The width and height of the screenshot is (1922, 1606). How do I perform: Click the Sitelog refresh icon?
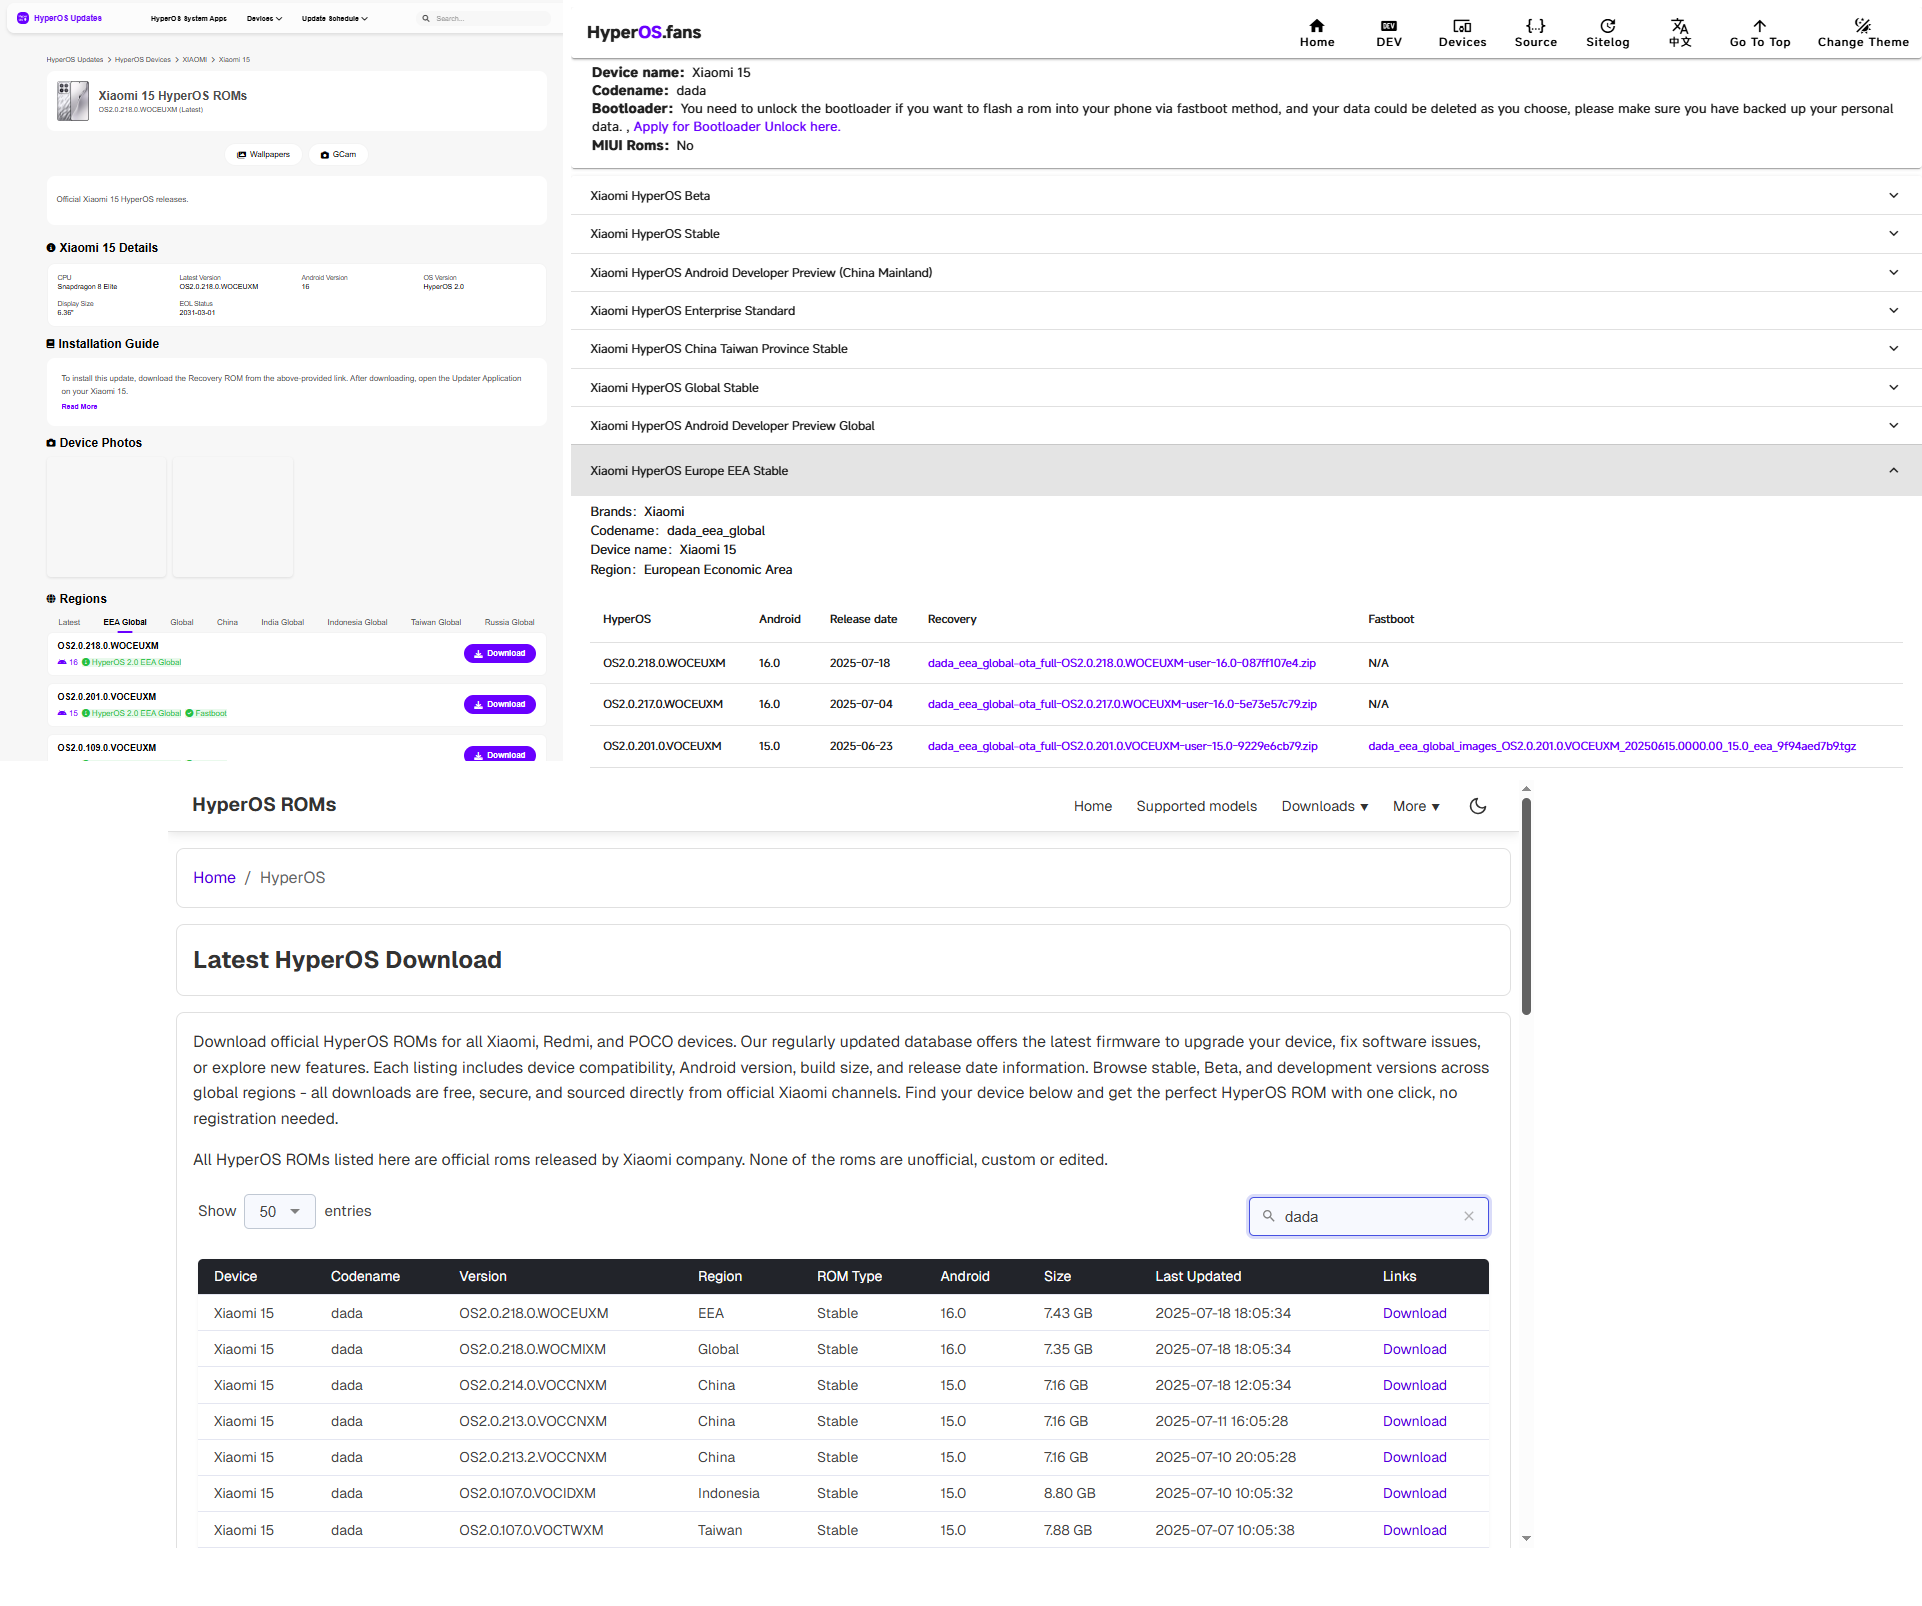[x=1607, y=26]
